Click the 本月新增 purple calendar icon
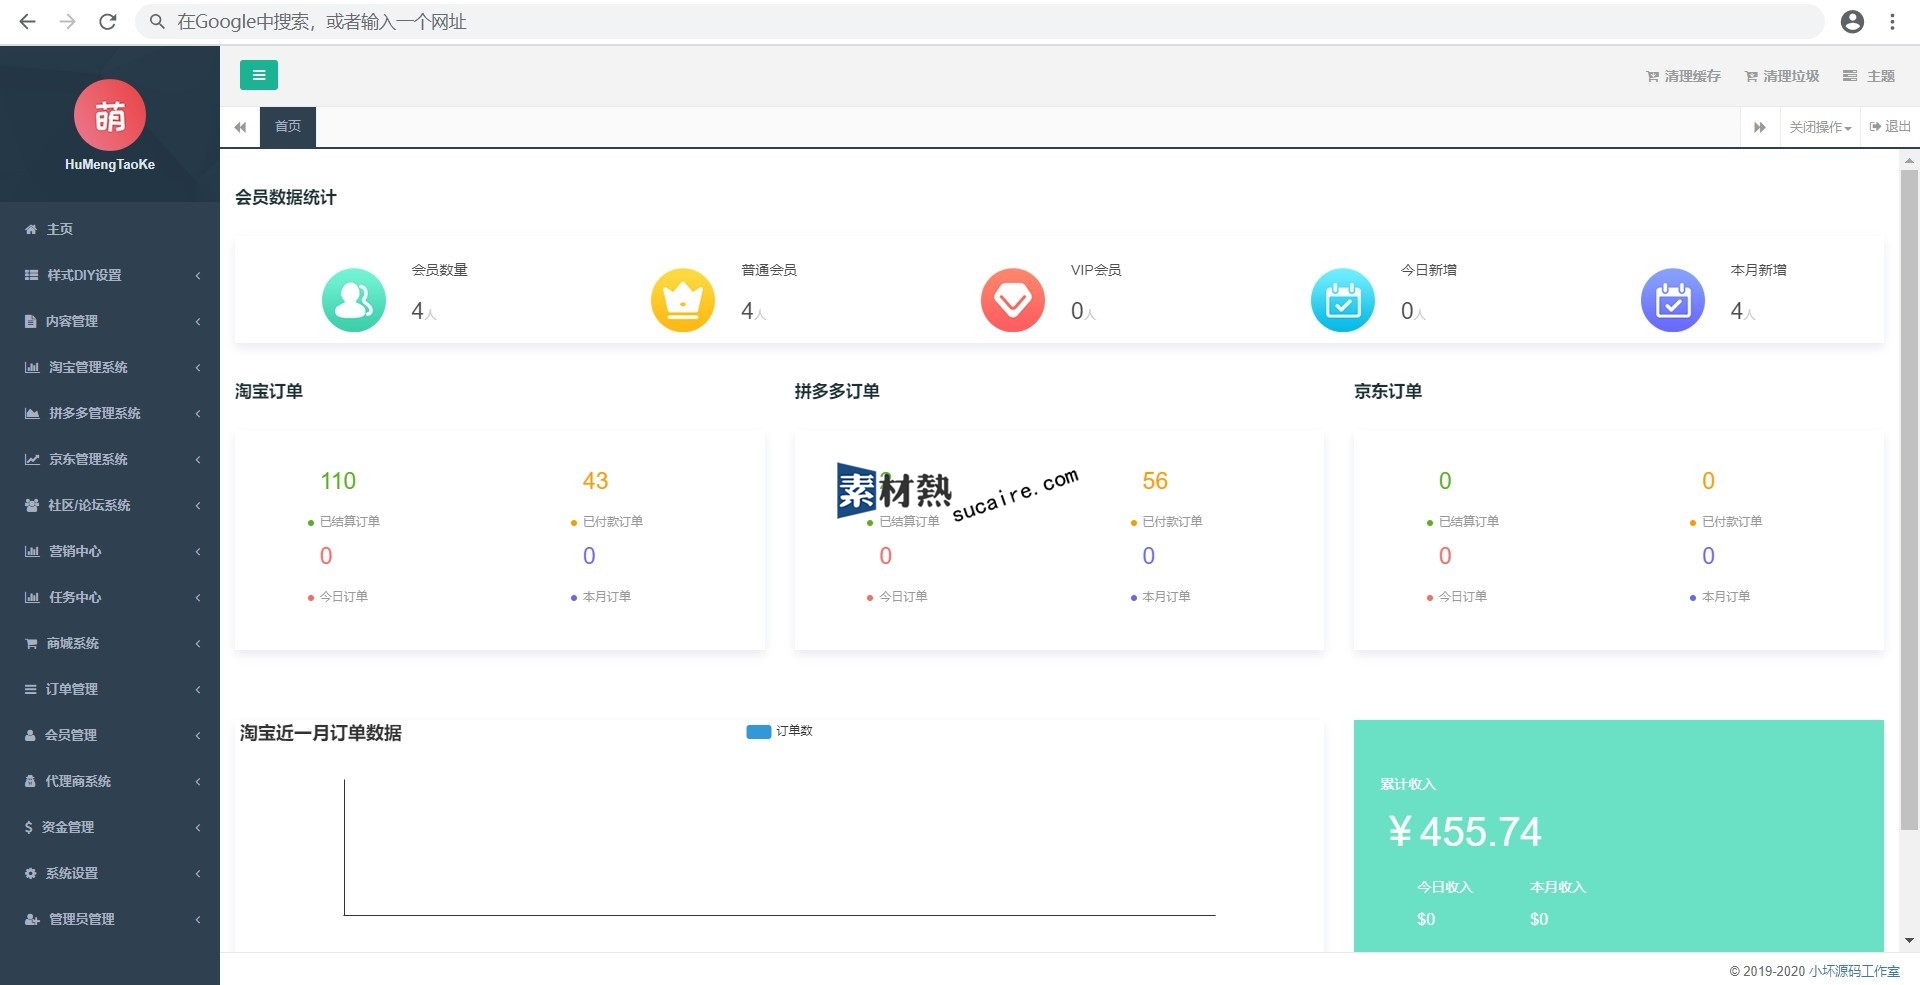The image size is (1920, 985). (1672, 300)
